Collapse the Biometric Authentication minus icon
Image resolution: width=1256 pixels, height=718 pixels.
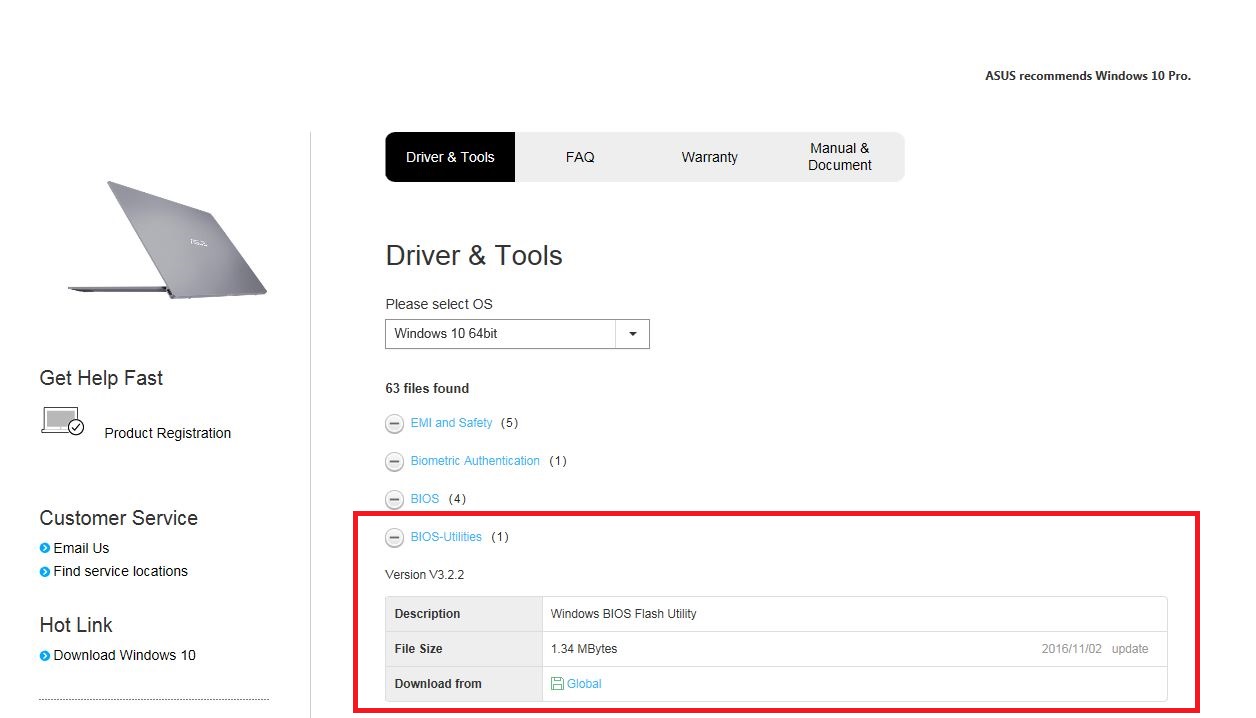[x=395, y=461]
